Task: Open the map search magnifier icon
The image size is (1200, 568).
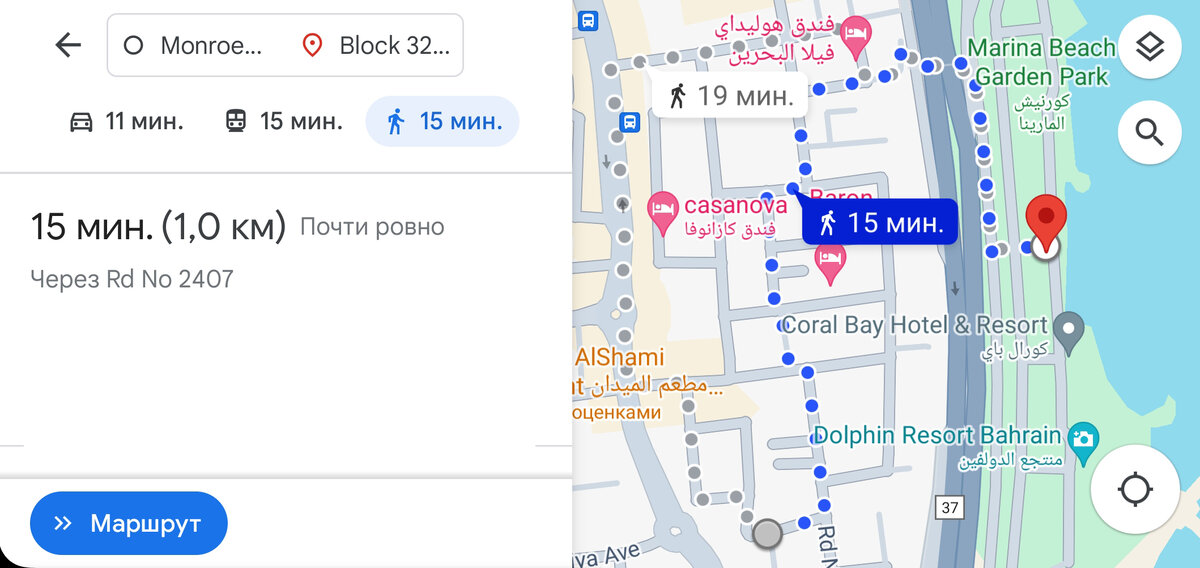Action: point(1150,131)
